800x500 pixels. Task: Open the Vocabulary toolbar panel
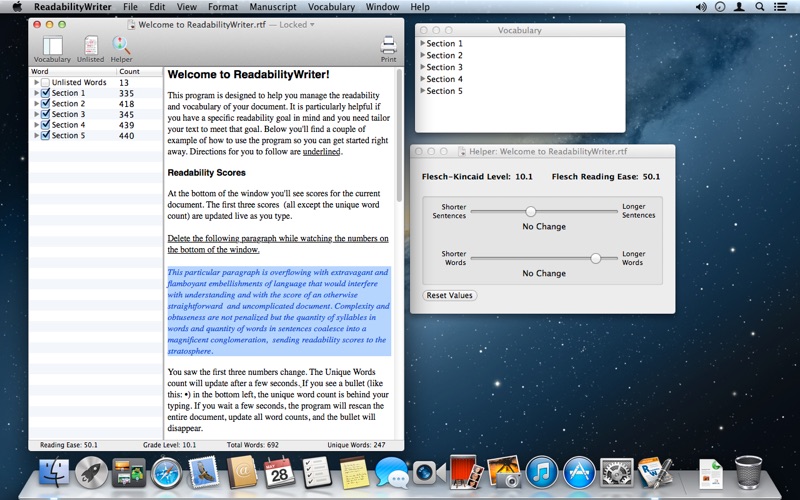[x=52, y=49]
